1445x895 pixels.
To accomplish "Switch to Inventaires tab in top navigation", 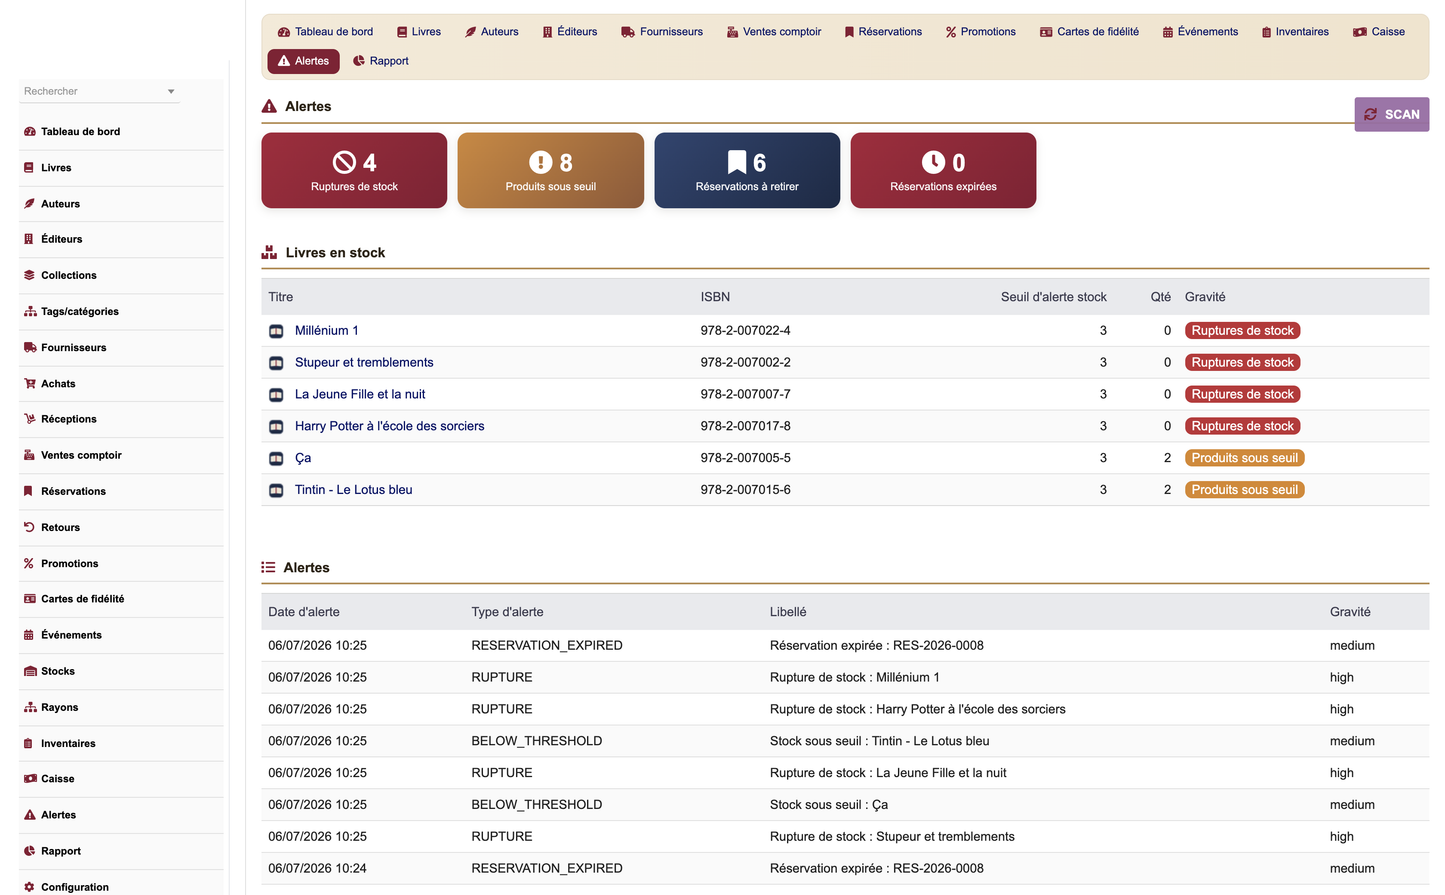I will pos(1295,32).
